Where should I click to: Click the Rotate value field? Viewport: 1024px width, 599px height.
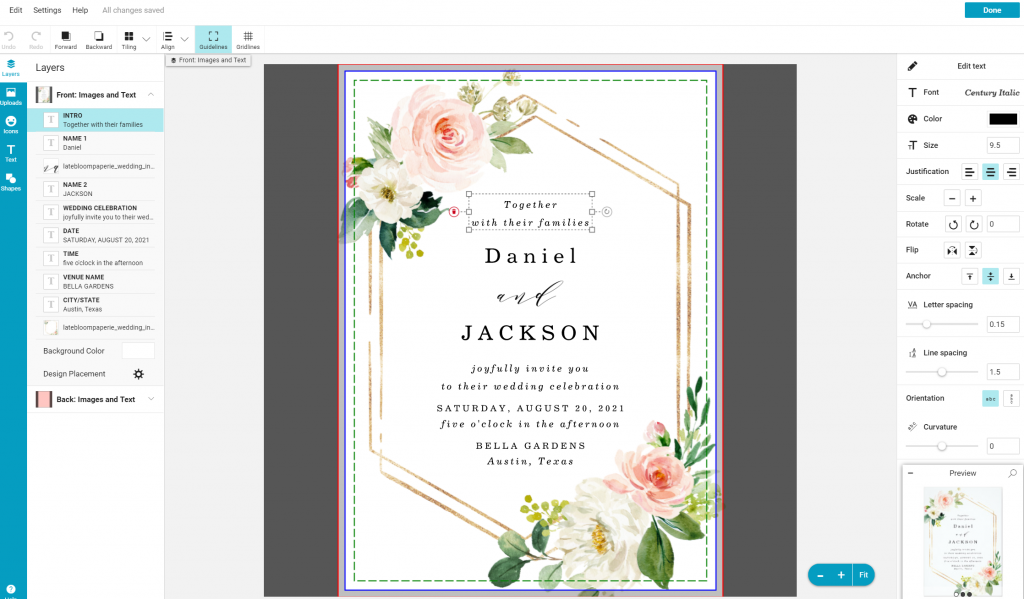(1002, 224)
